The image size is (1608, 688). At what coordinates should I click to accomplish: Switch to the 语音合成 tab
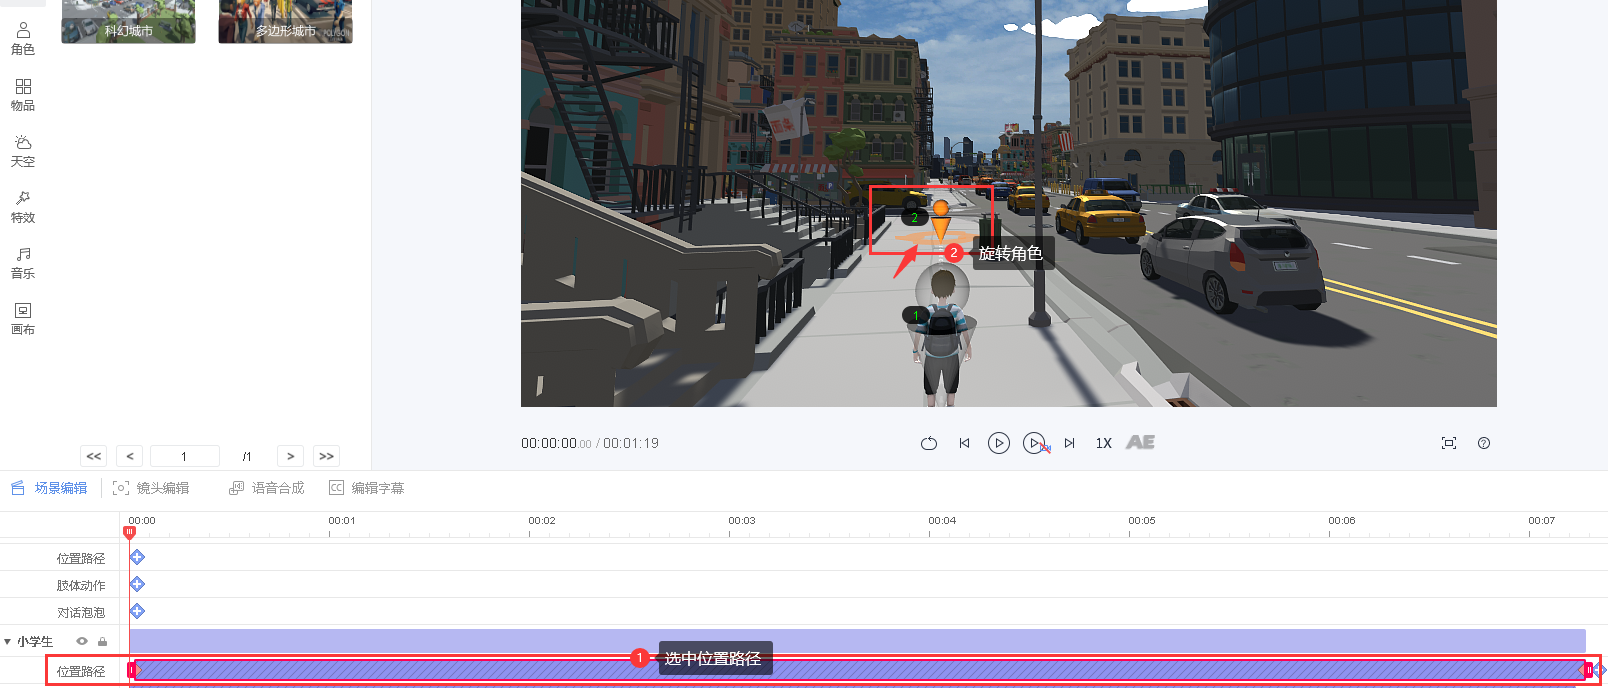click(267, 488)
